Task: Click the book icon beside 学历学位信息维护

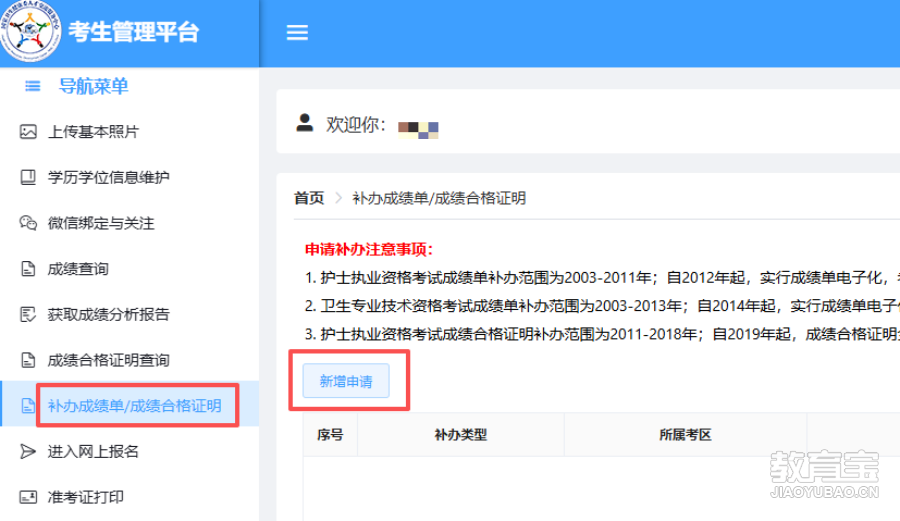Action: click(x=28, y=177)
